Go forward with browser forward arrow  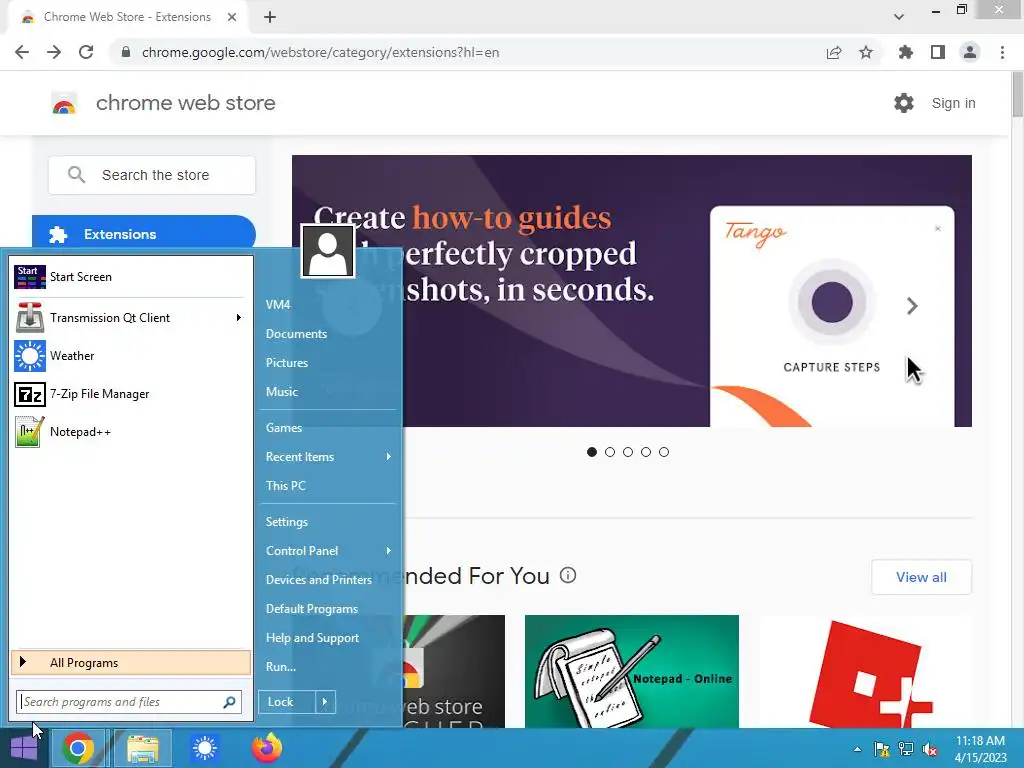pyautogui.click(x=54, y=52)
